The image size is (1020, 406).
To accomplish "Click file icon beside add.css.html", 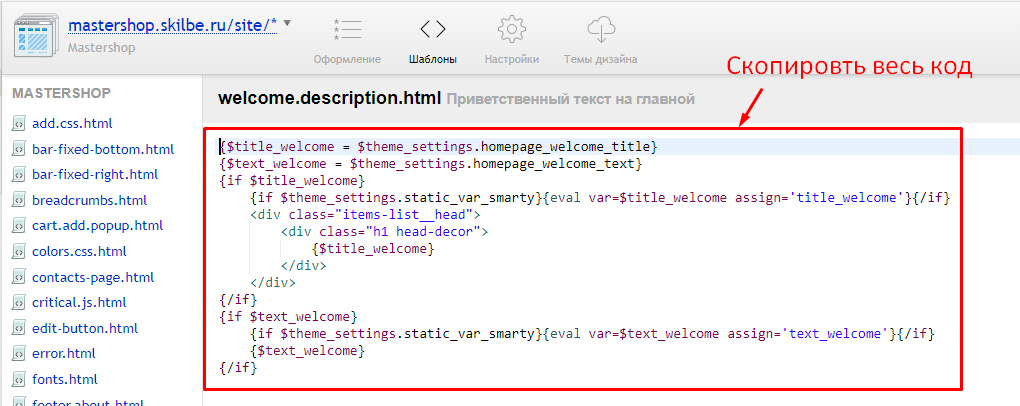I will tap(18, 124).
